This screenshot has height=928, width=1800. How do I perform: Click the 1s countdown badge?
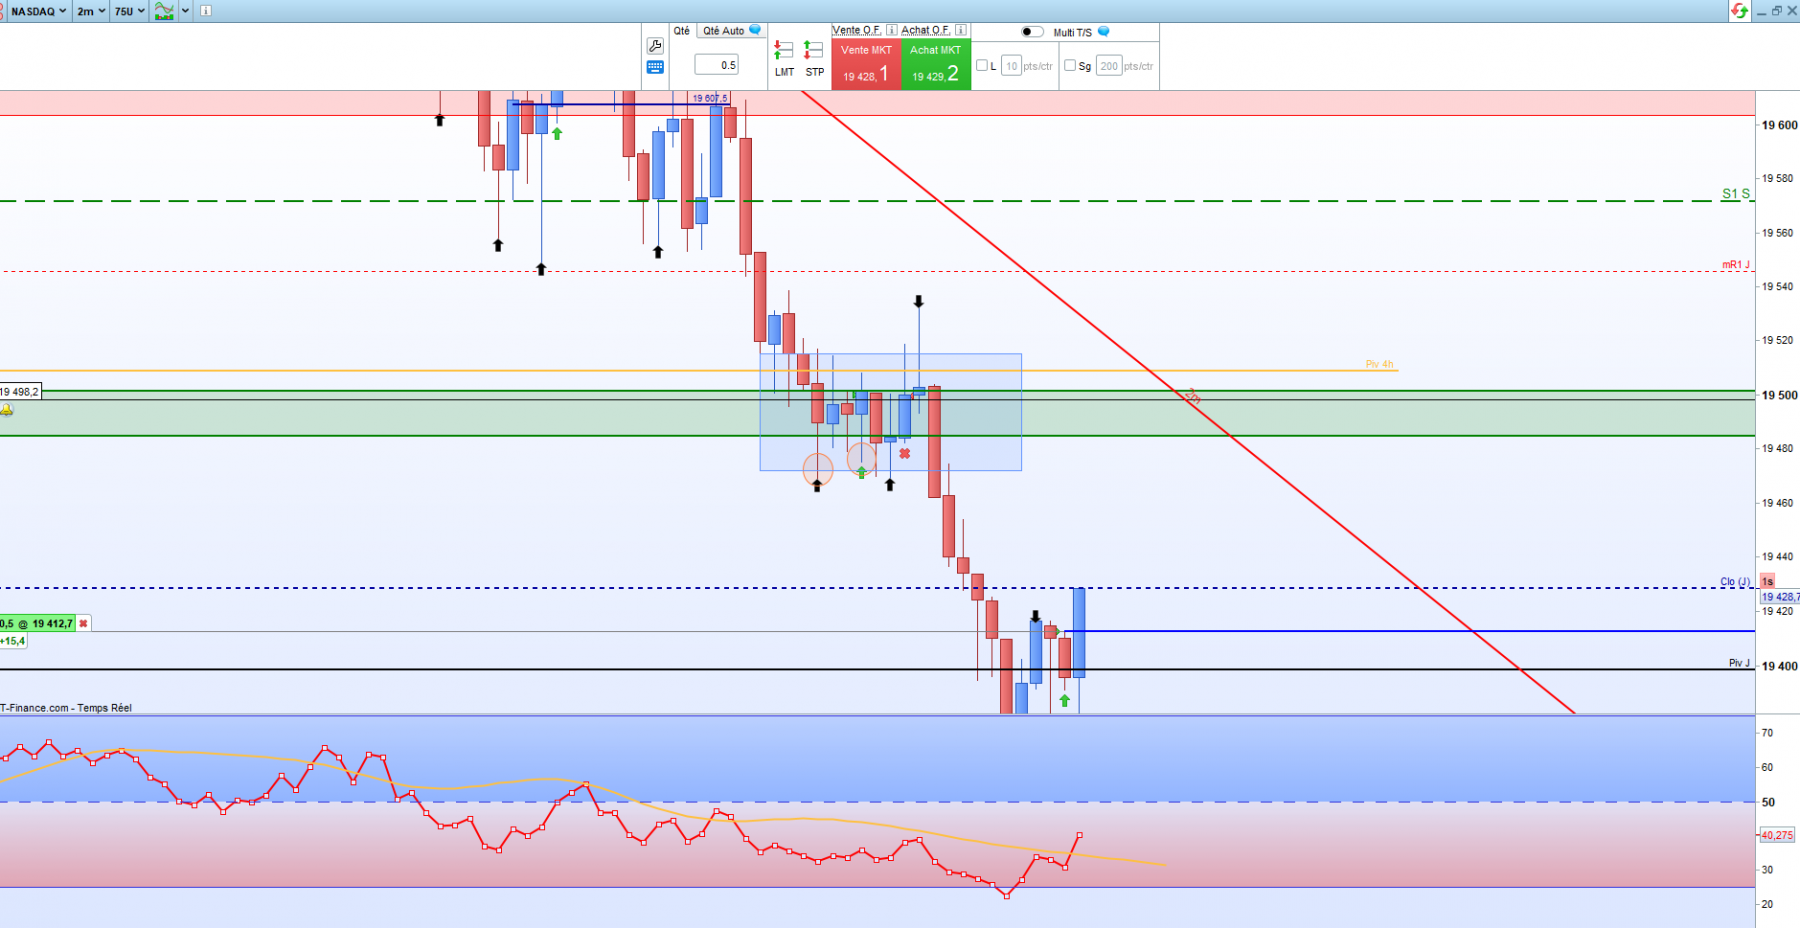(1767, 581)
